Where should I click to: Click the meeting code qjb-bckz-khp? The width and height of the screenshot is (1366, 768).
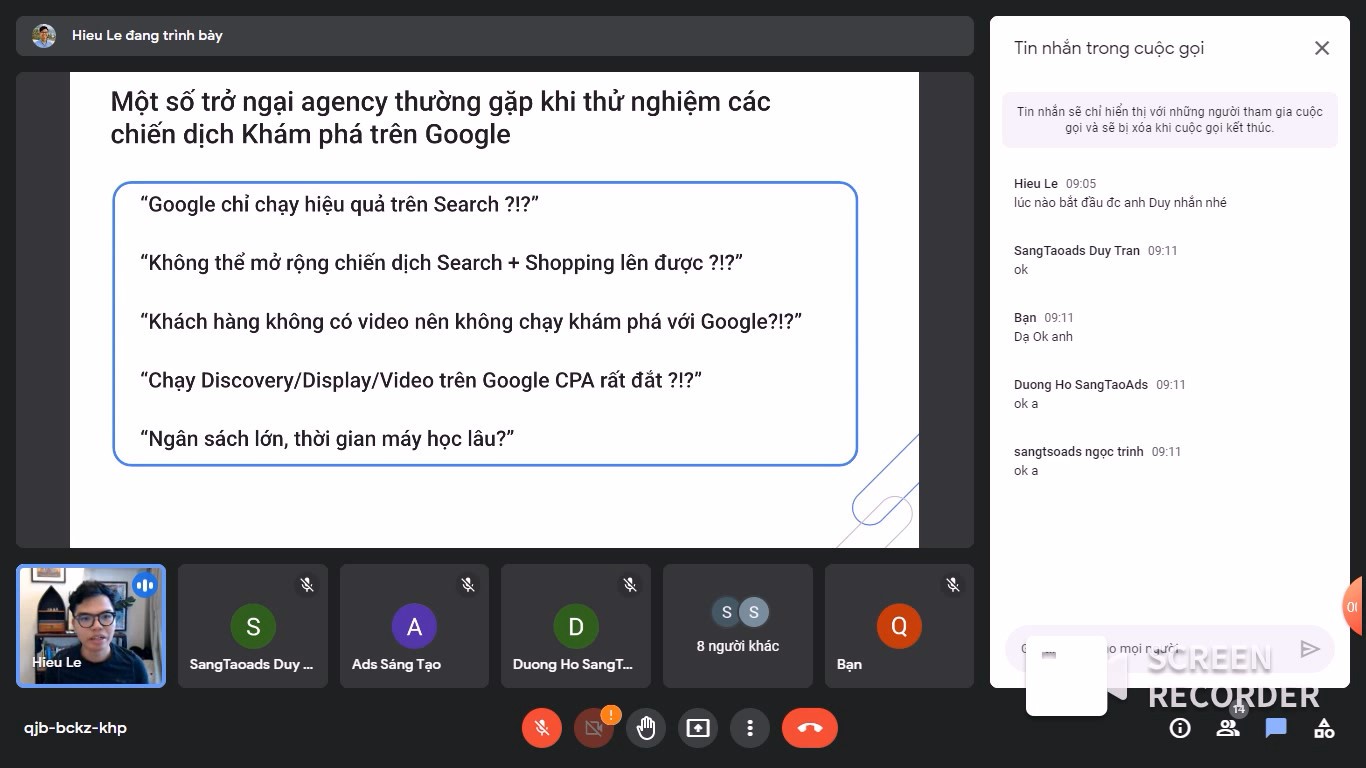(x=76, y=728)
